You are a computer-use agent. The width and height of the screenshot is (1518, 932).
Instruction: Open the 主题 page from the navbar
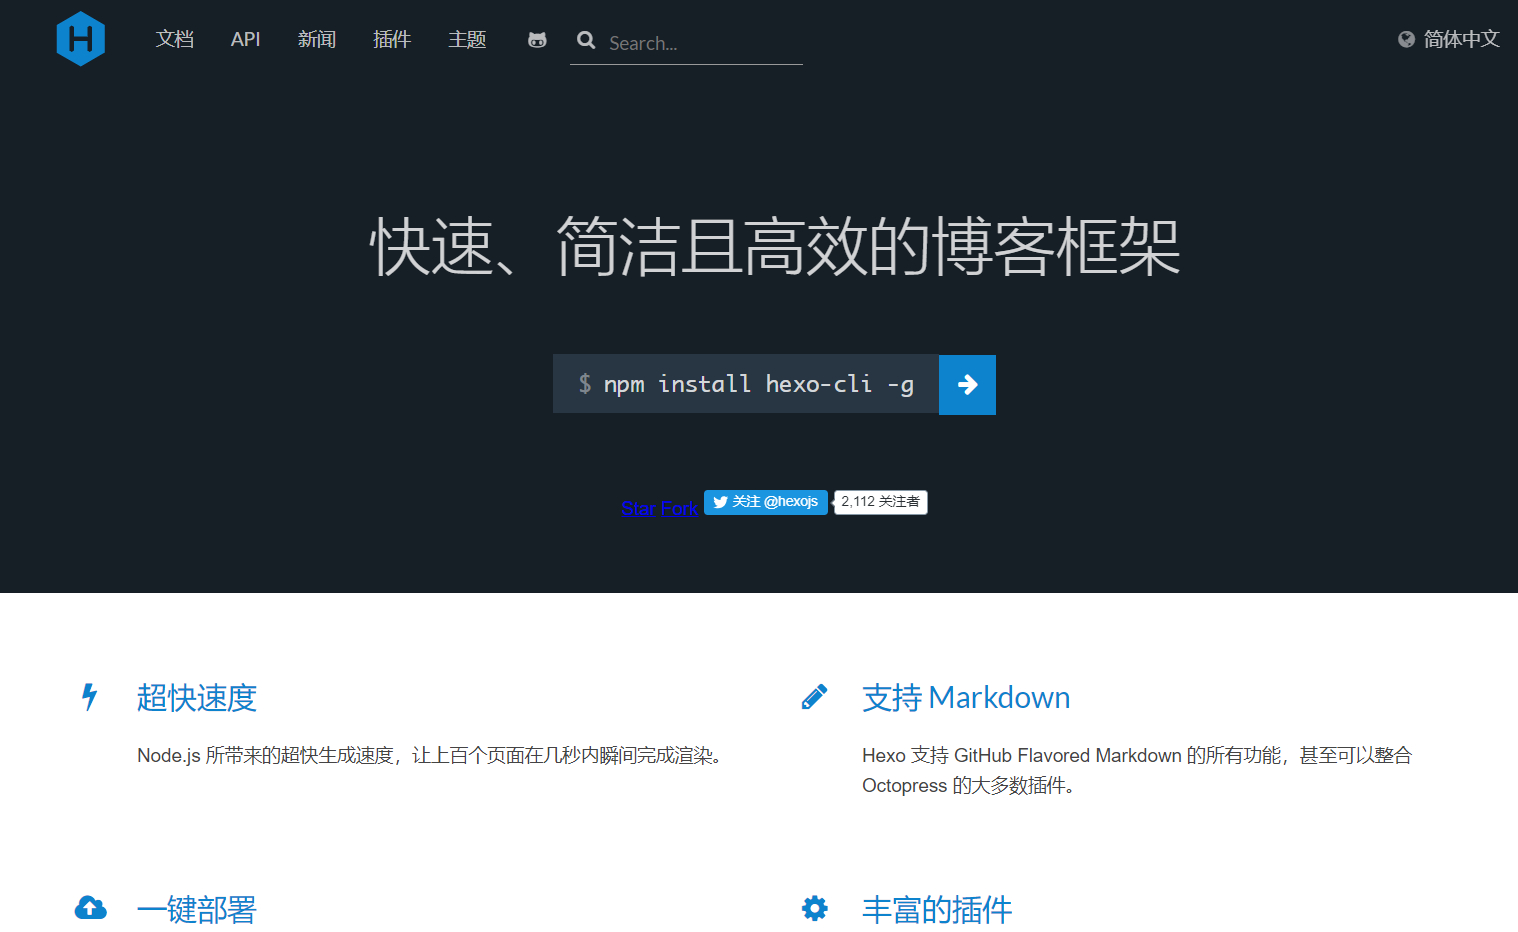(466, 40)
